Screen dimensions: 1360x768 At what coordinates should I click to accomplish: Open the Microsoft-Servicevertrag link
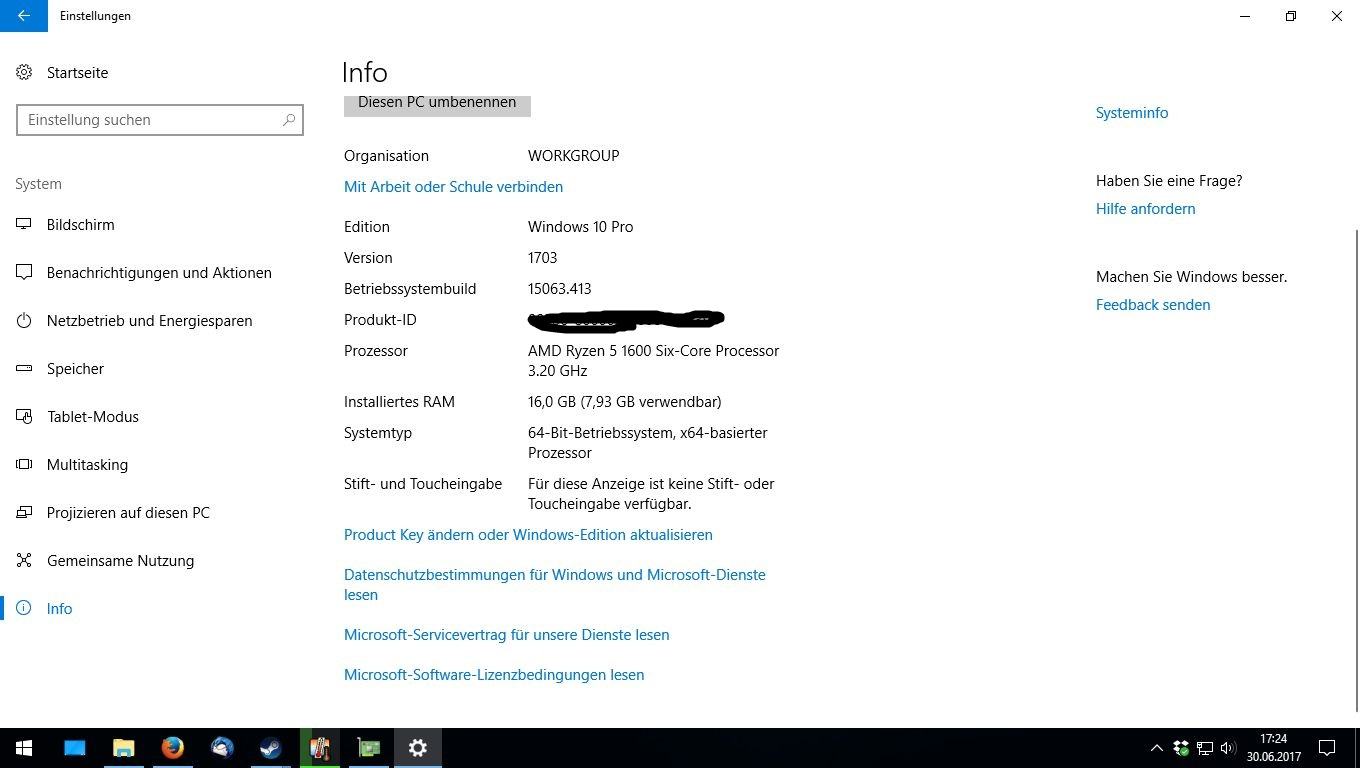506,635
